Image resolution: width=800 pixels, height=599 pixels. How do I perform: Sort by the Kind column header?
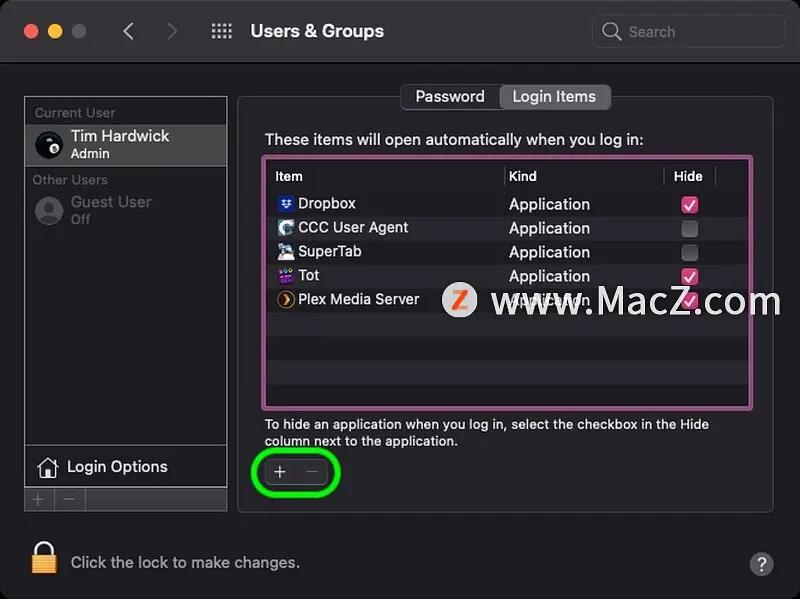tap(522, 177)
